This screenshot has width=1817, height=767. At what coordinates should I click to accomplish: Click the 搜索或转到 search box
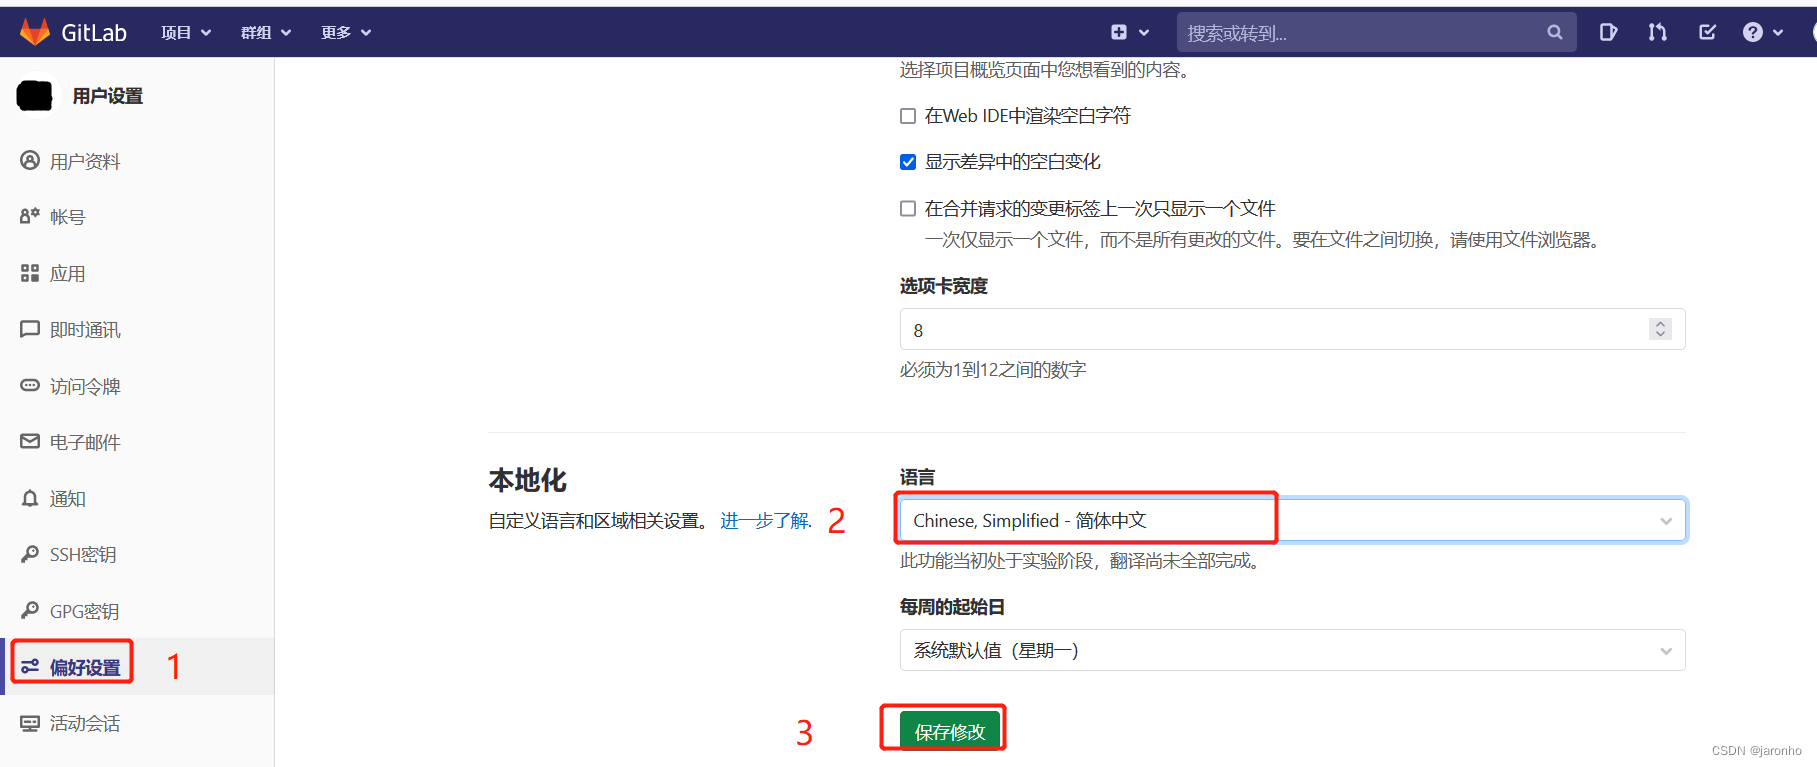(x=1376, y=32)
